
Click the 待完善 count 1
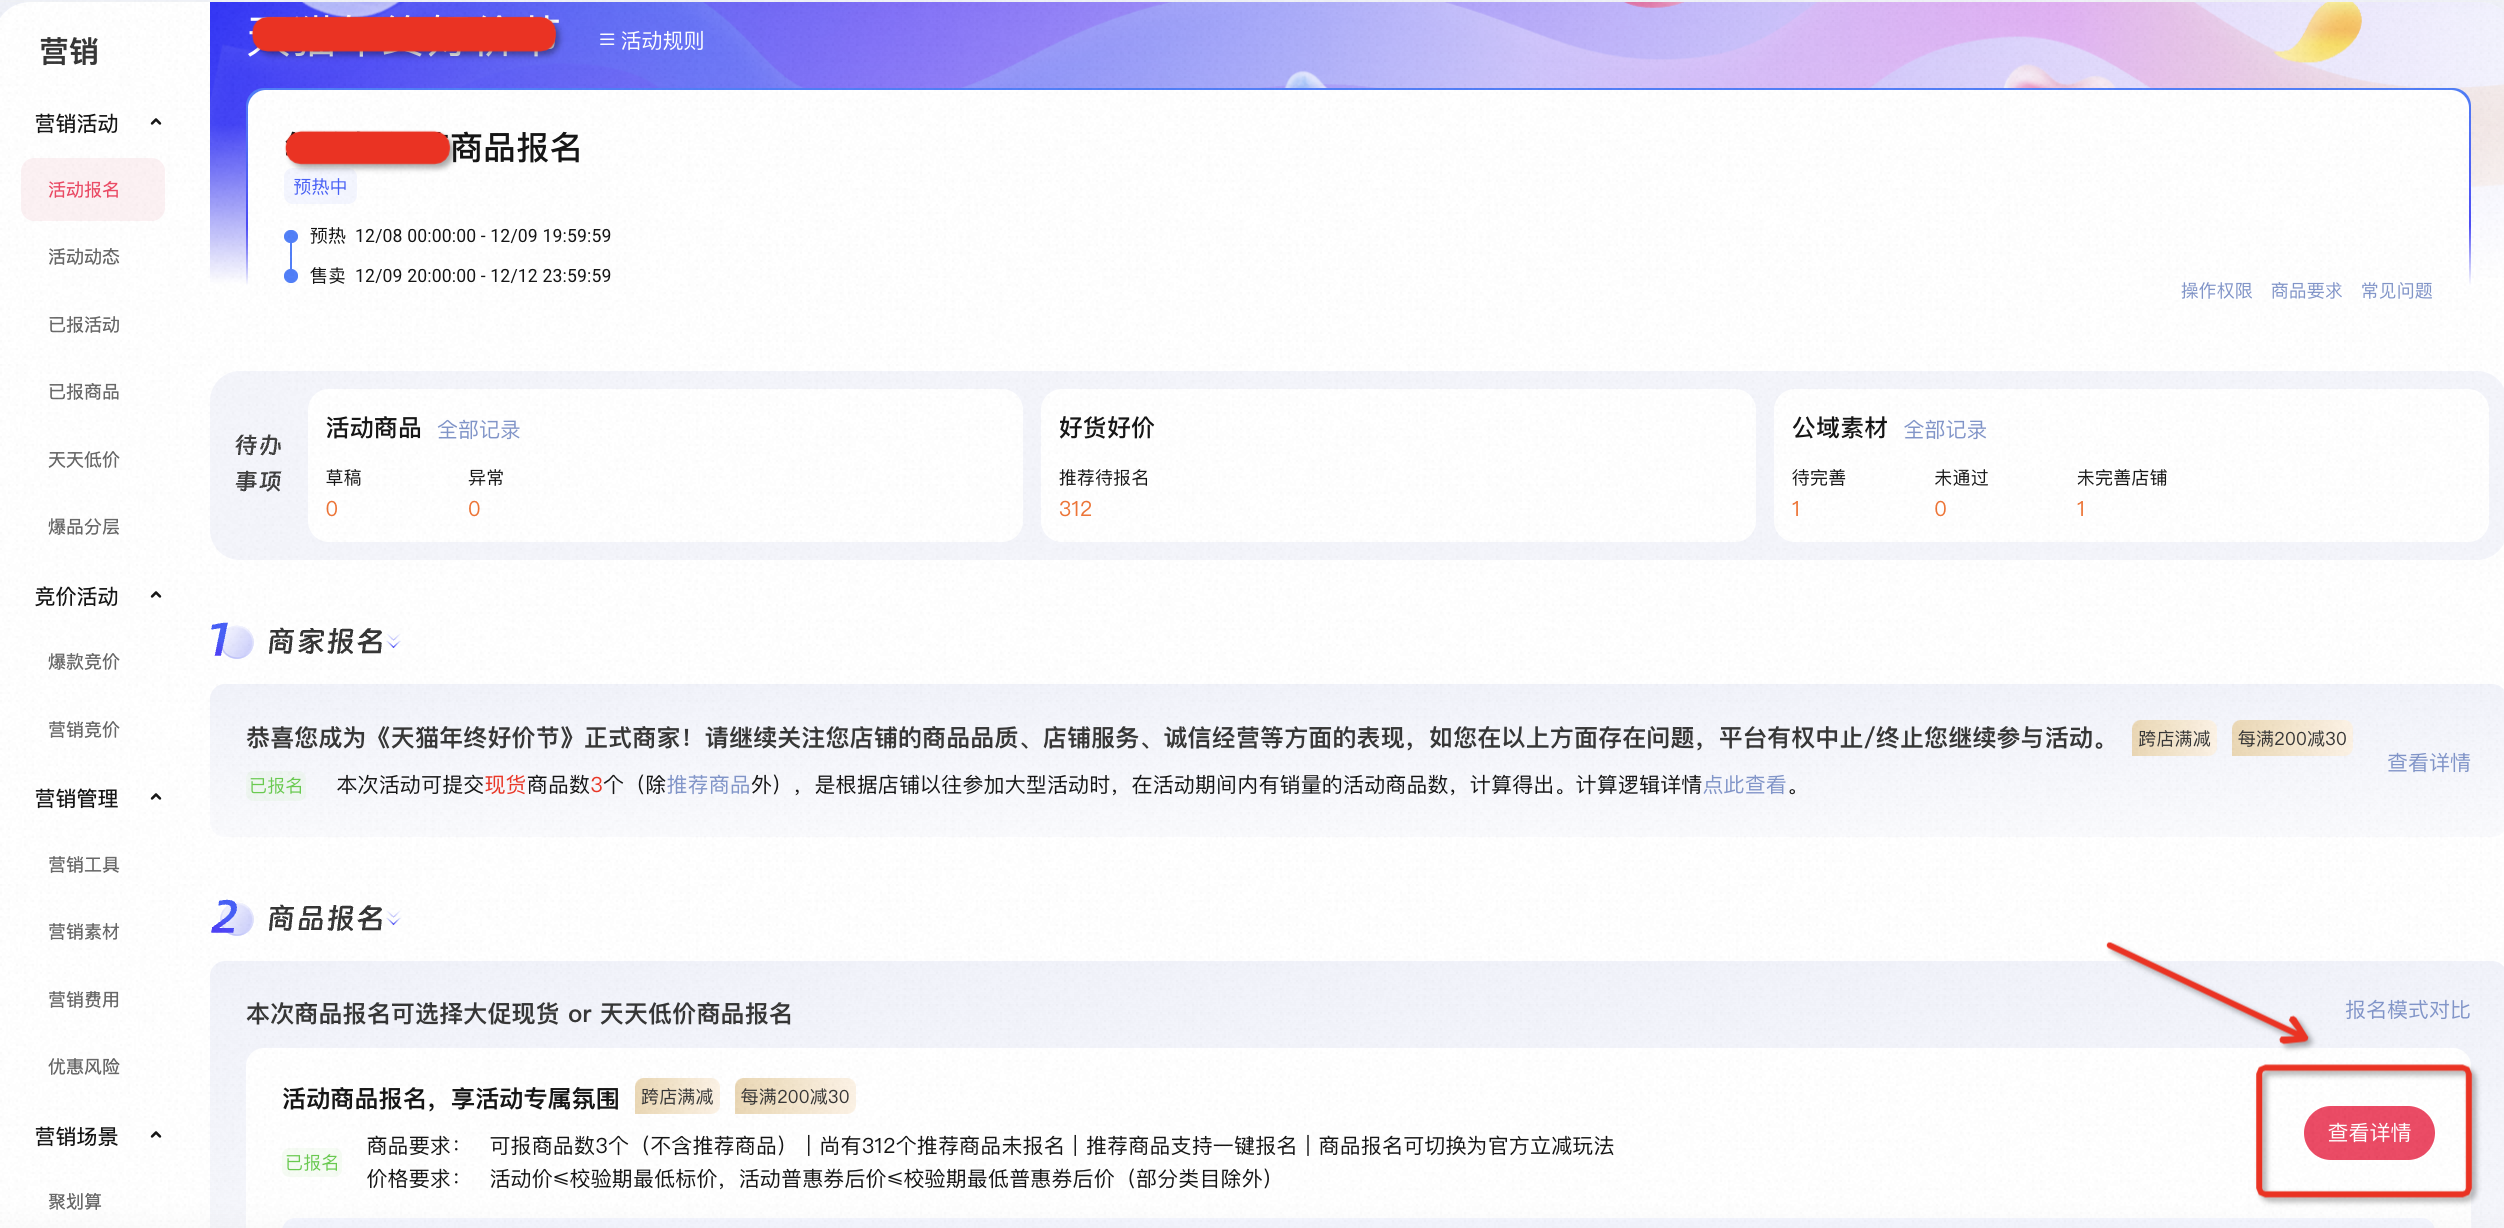click(x=1796, y=509)
